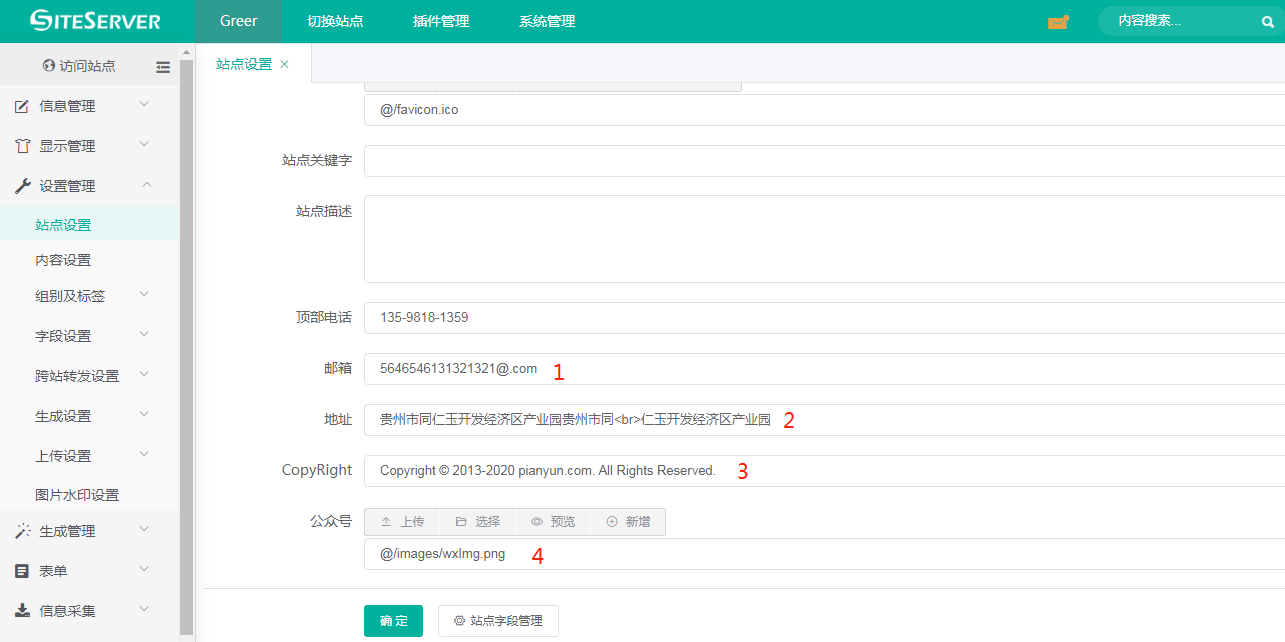Expand the 显示管理 sidebar menu

coord(80,146)
